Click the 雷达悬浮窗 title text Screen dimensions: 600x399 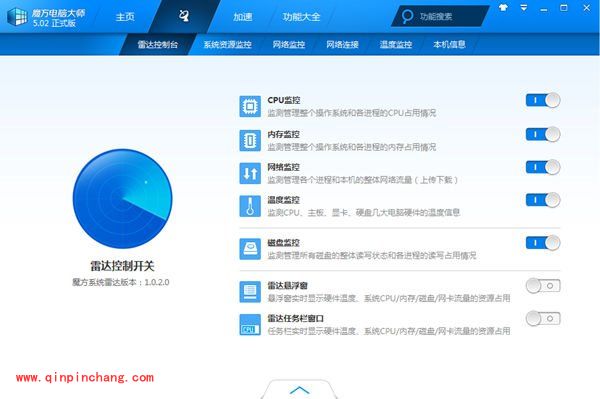pos(287,286)
